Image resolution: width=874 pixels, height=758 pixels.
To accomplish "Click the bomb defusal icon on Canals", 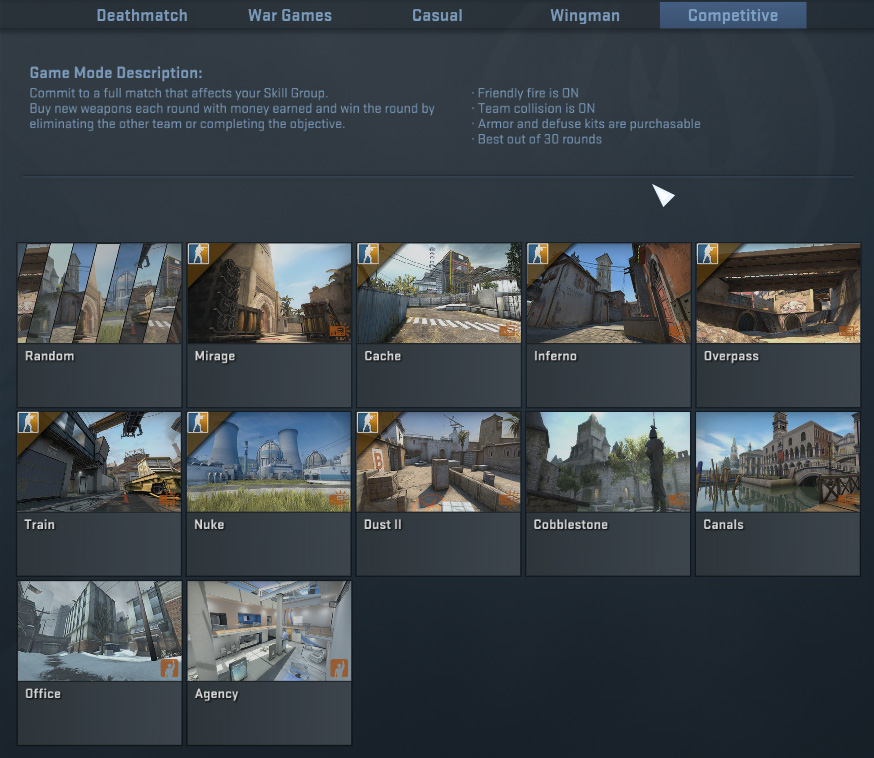I will (847, 501).
